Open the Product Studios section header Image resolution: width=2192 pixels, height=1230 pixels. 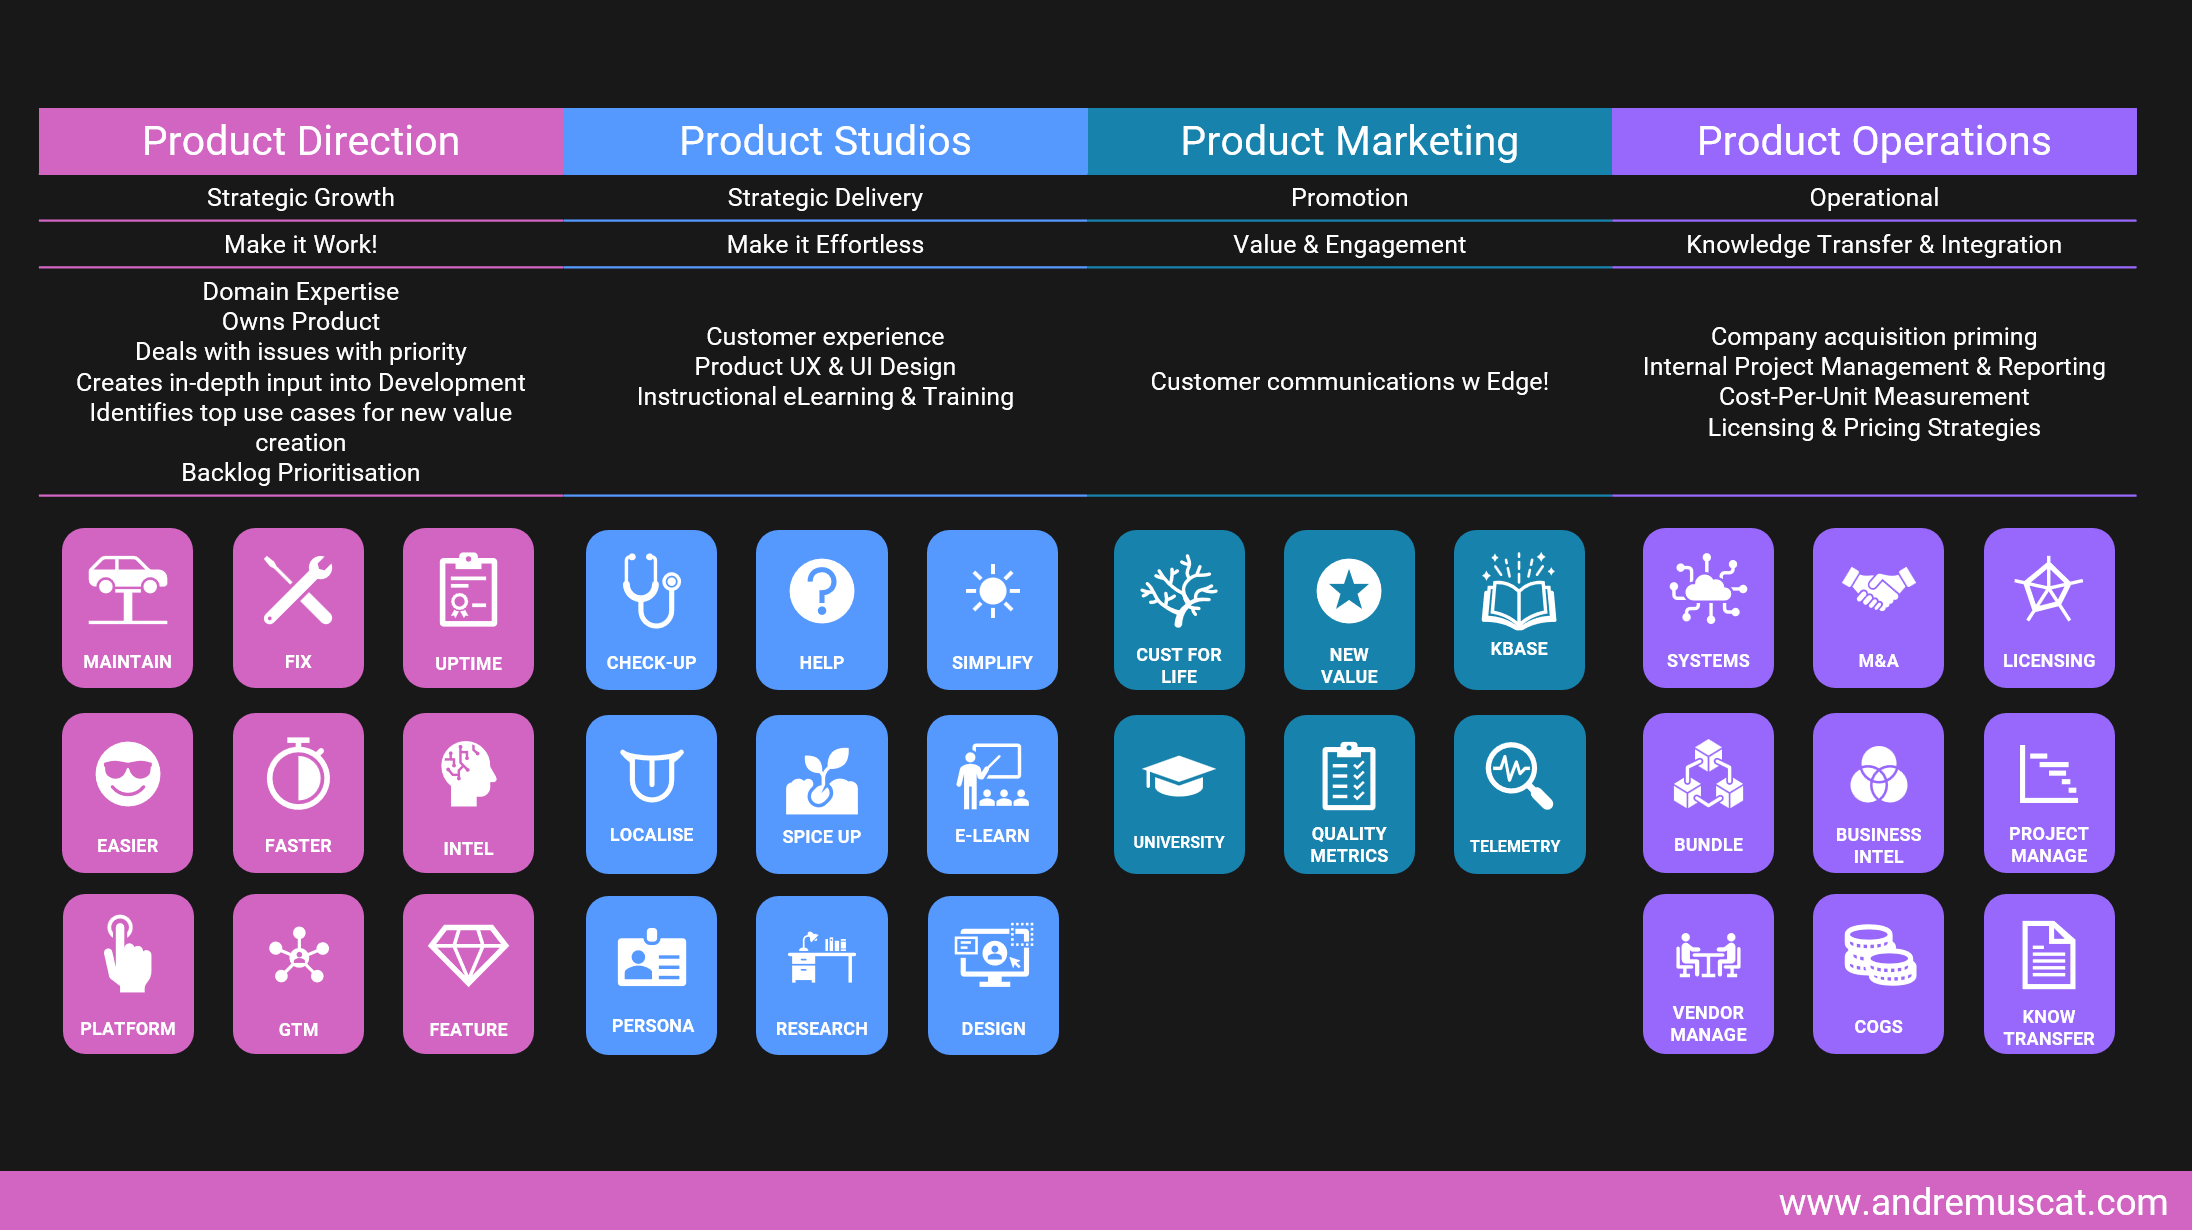825,141
